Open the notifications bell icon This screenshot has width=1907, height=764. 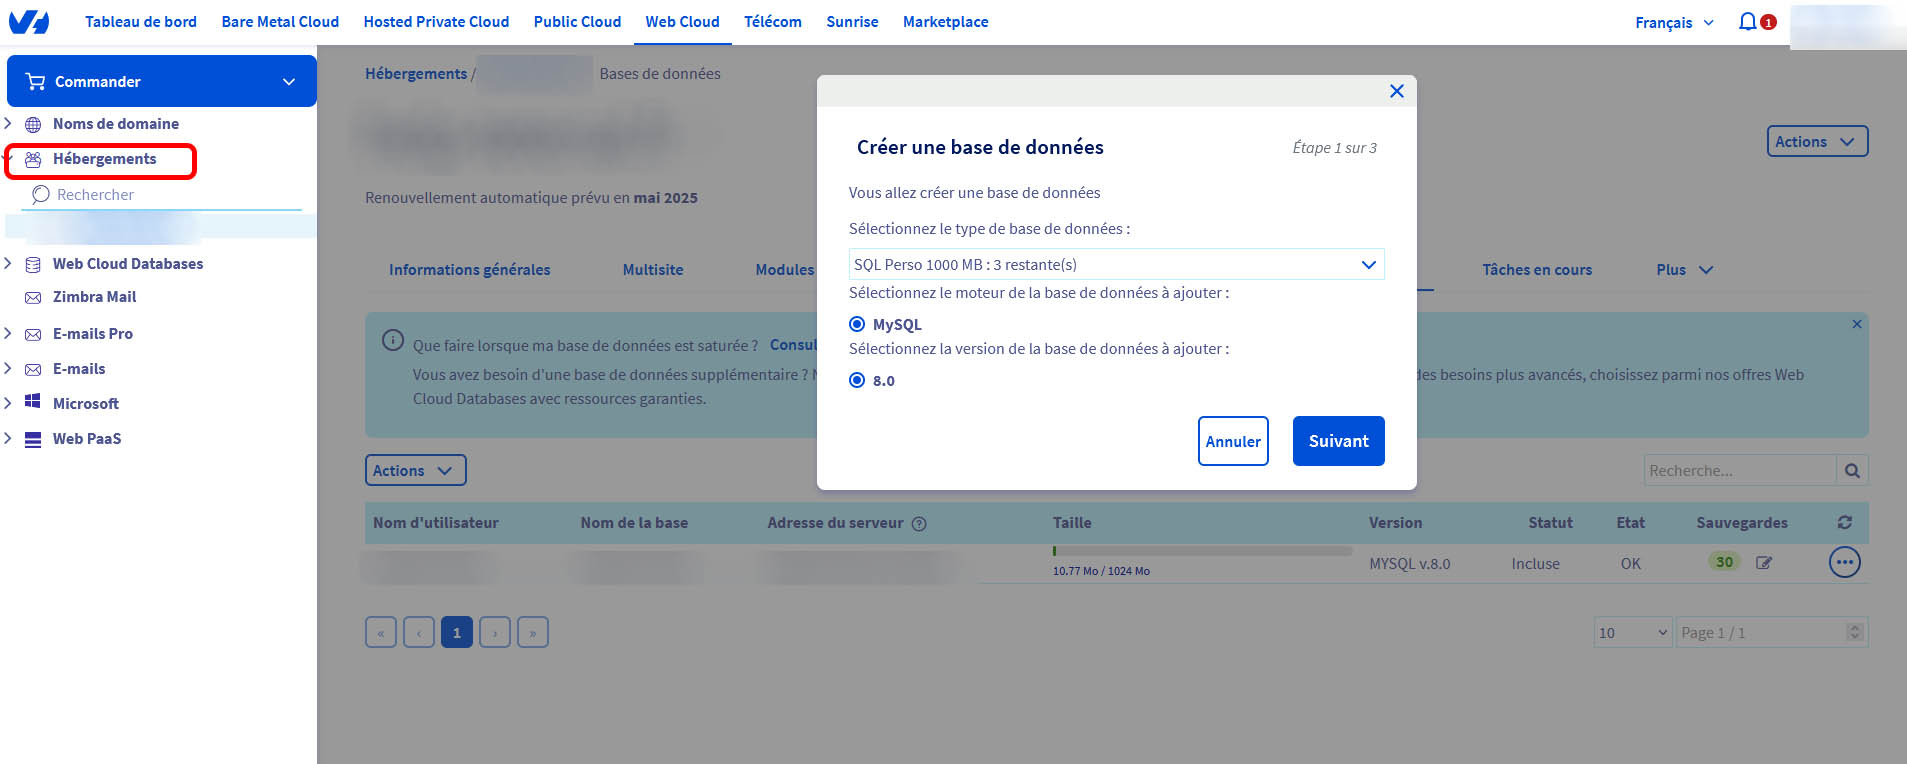point(1747,22)
